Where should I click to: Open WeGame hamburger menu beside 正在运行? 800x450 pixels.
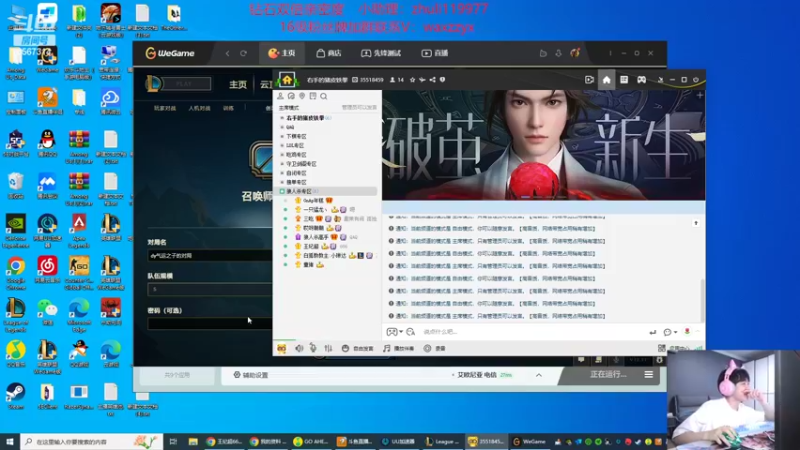point(648,374)
